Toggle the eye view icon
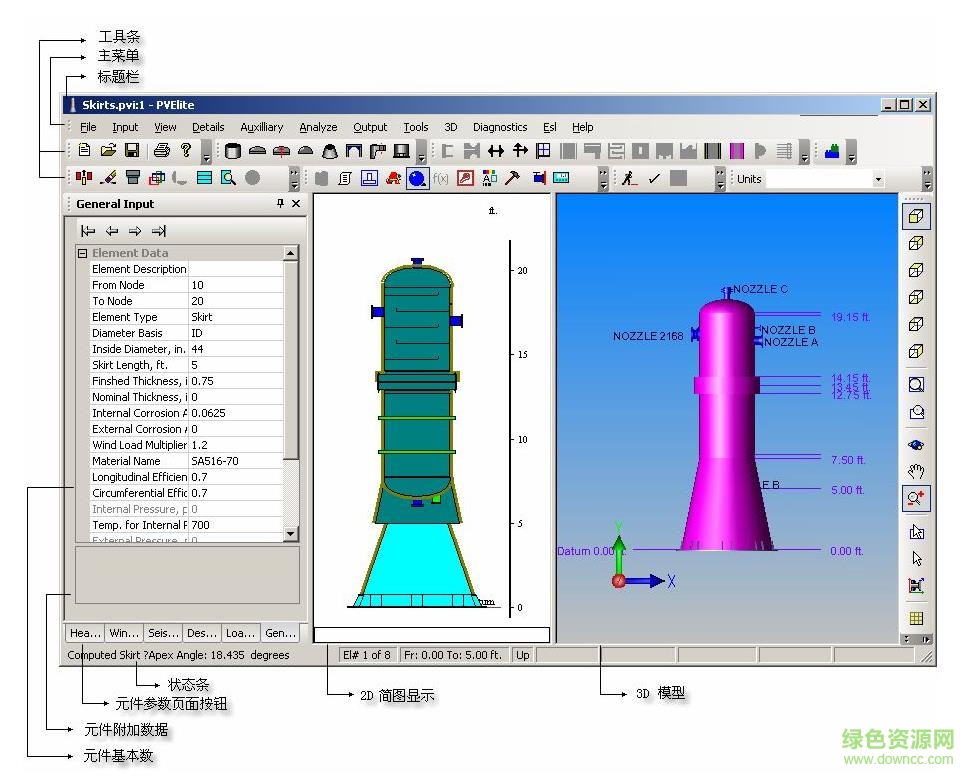This screenshot has width=977, height=778. coord(916,445)
